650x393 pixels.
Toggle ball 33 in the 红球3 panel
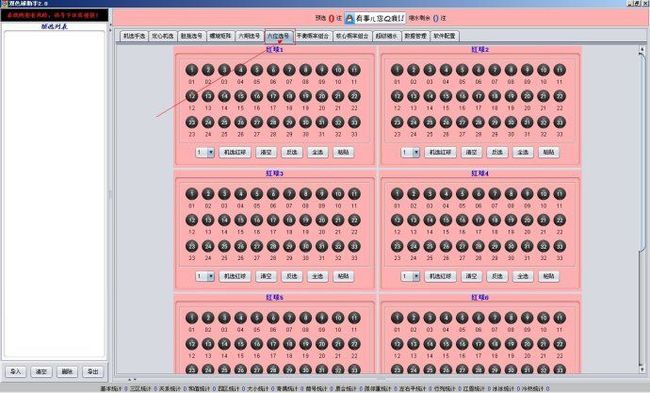click(x=354, y=246)
